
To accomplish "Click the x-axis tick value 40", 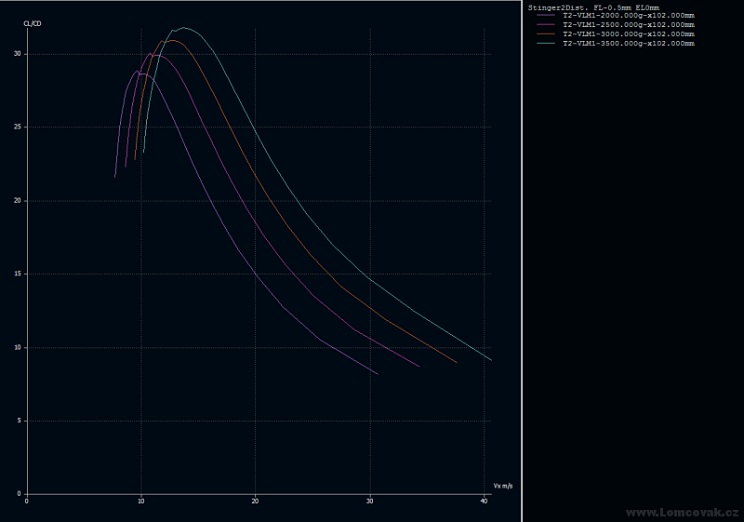I will point(484,501).
